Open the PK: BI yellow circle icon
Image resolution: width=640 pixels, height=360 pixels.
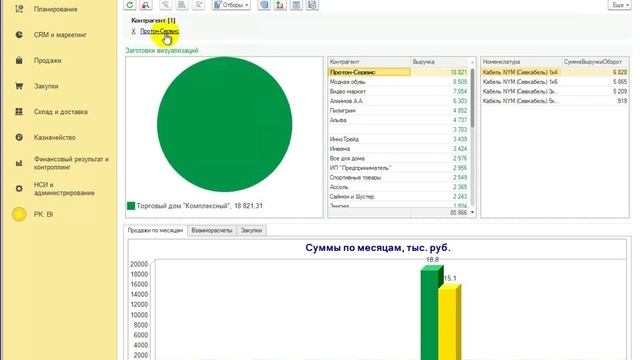[x=19, y=214]
